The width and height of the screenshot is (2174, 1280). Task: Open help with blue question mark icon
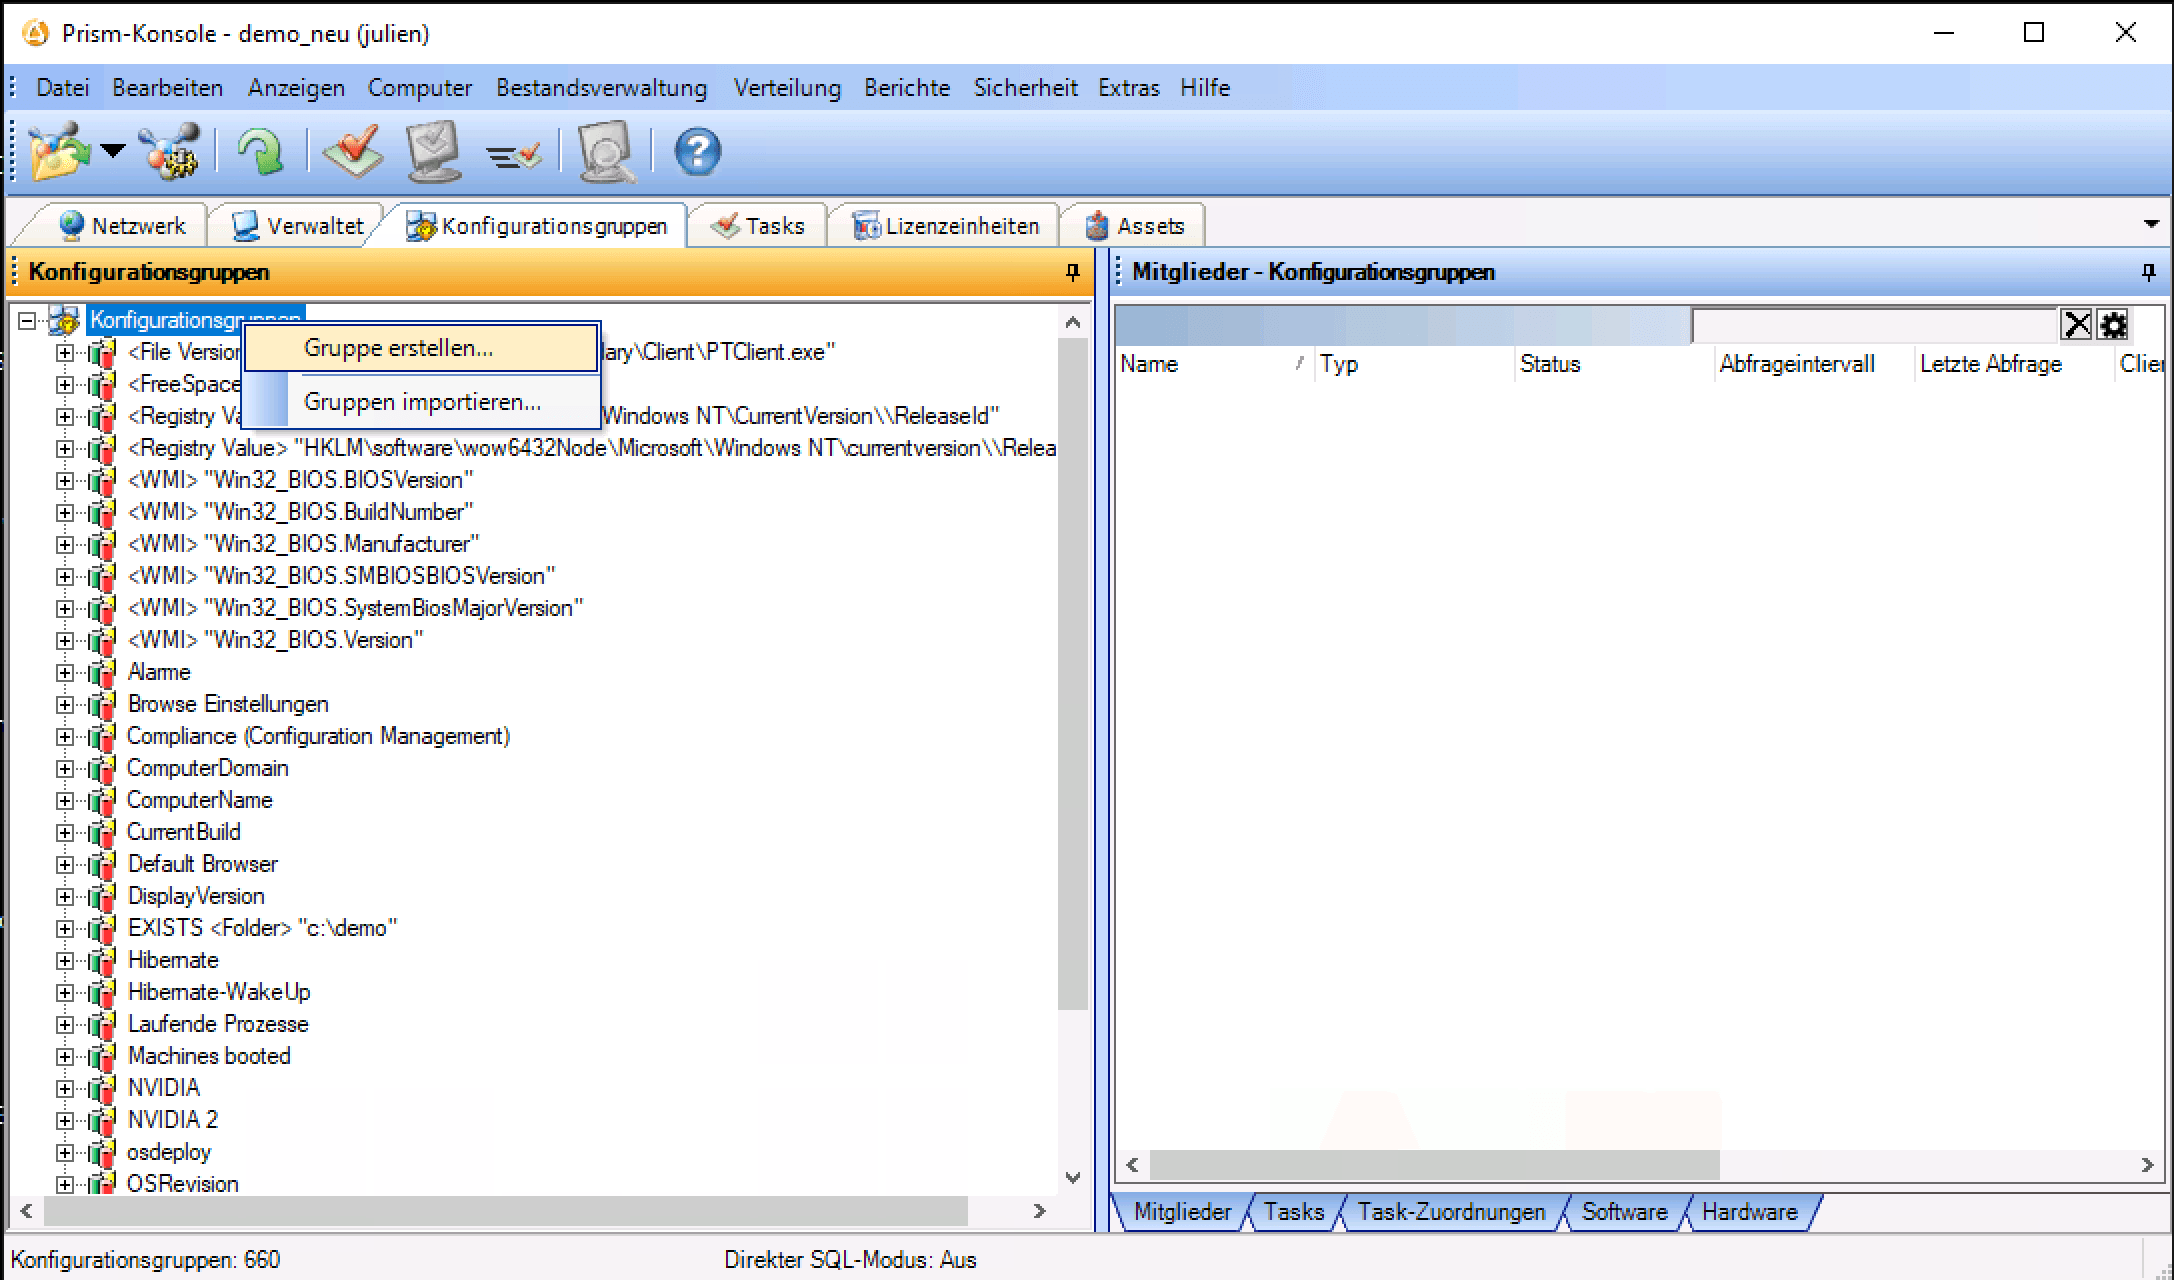[x=697, y=152]
